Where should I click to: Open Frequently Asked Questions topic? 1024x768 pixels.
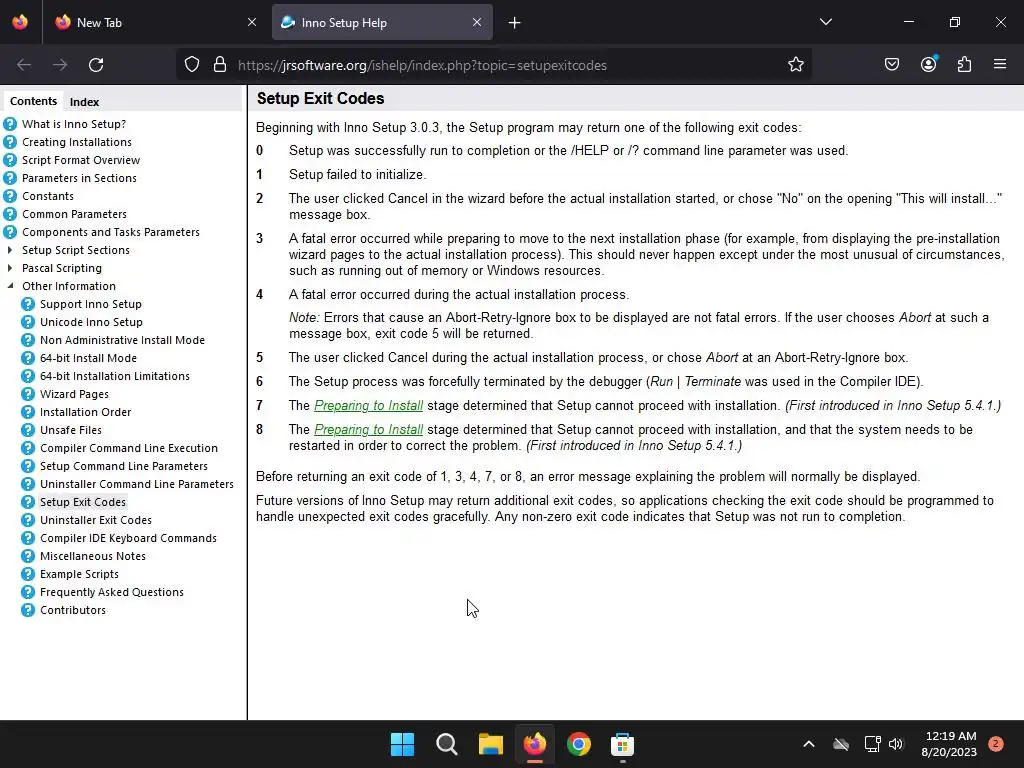(x=112, y=592)
